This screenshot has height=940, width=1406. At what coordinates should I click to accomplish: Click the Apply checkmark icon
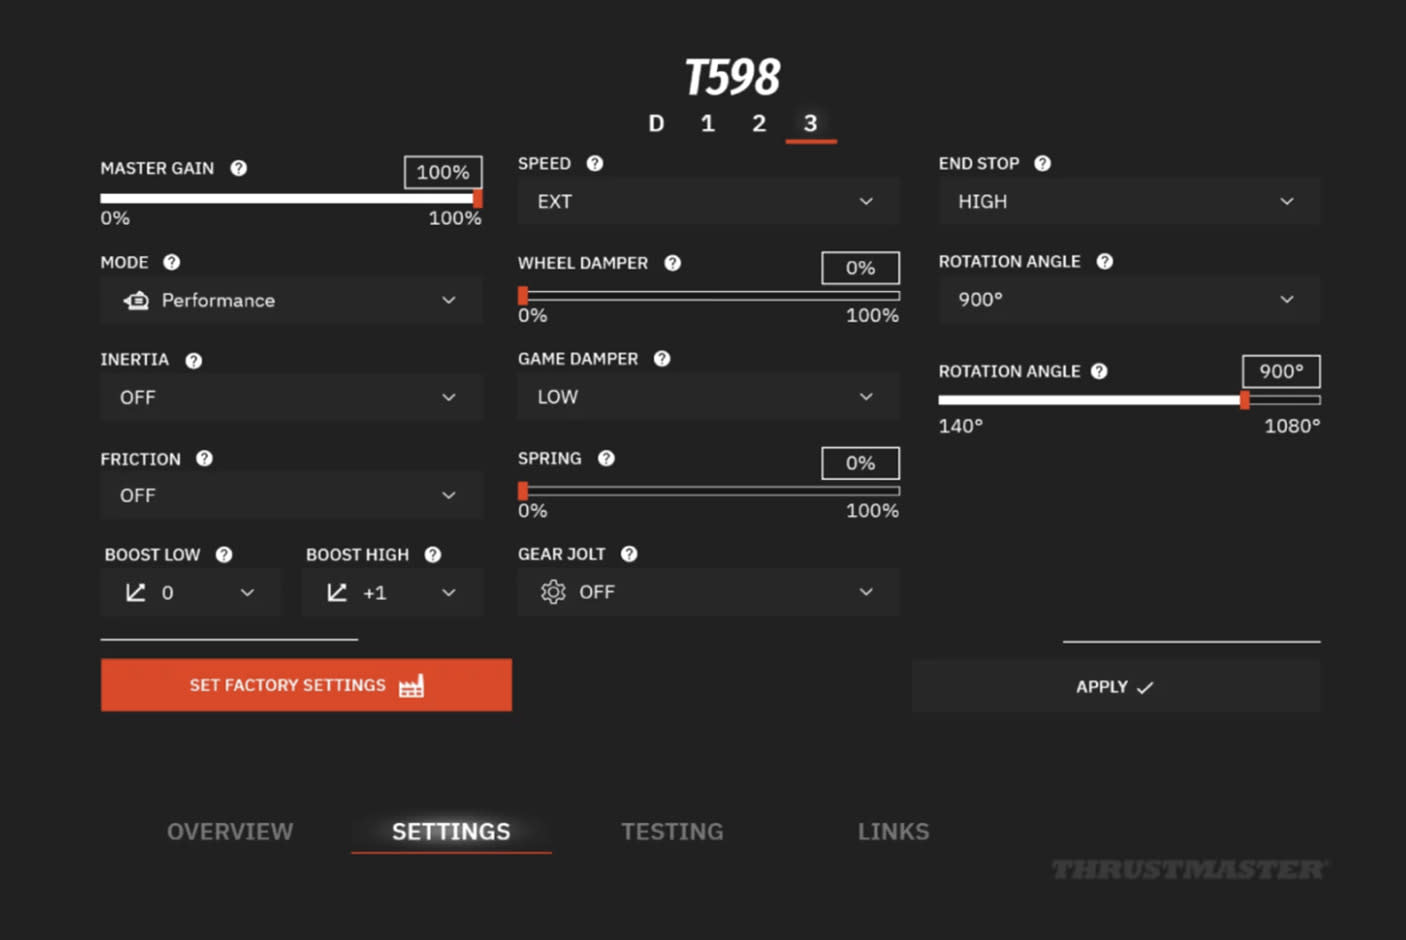[x=1145, y=687]
